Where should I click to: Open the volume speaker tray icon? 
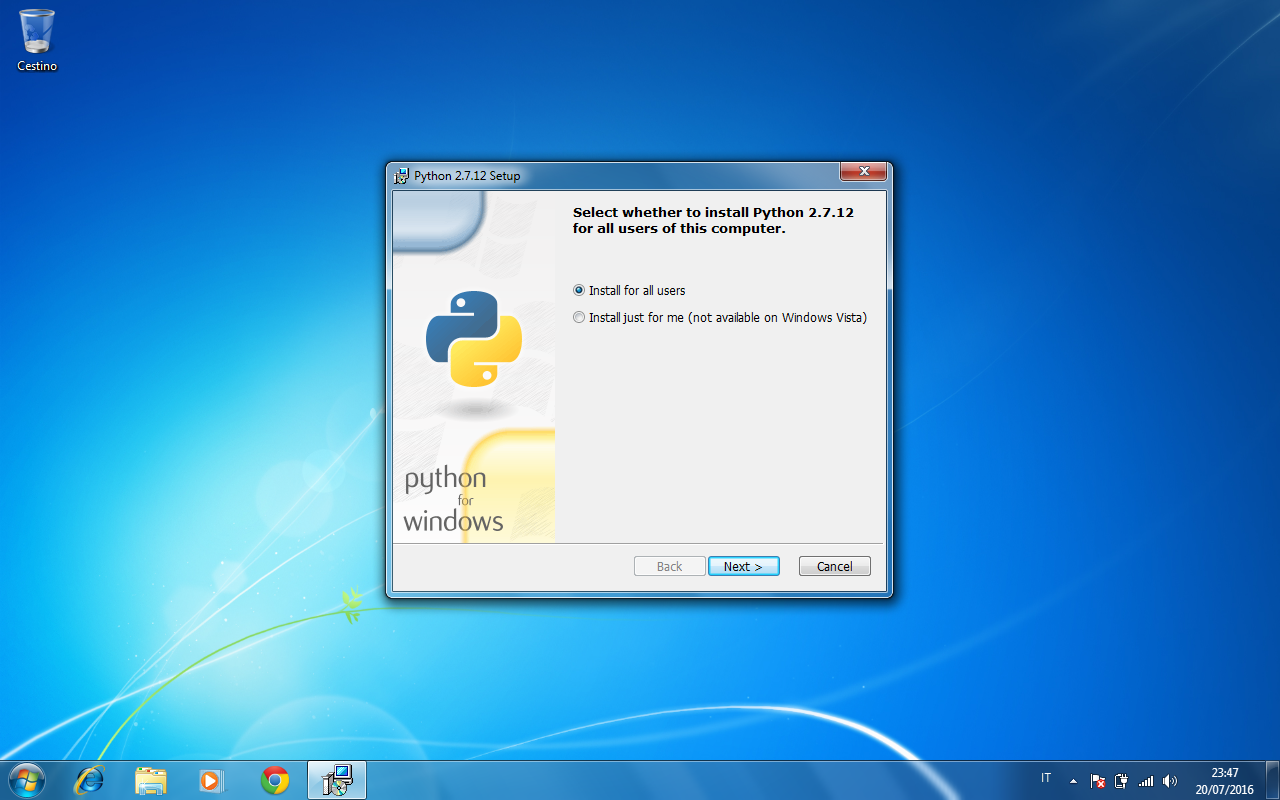(x=1170, y=781)
